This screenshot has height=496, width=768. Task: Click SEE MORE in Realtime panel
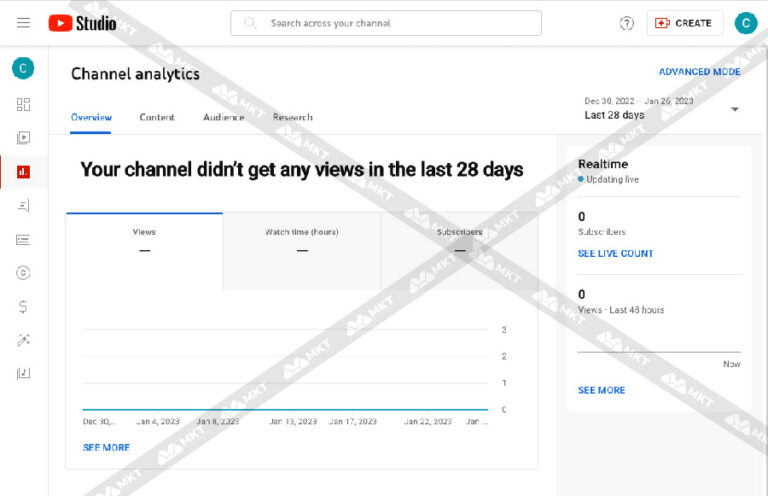coord(601,390)
